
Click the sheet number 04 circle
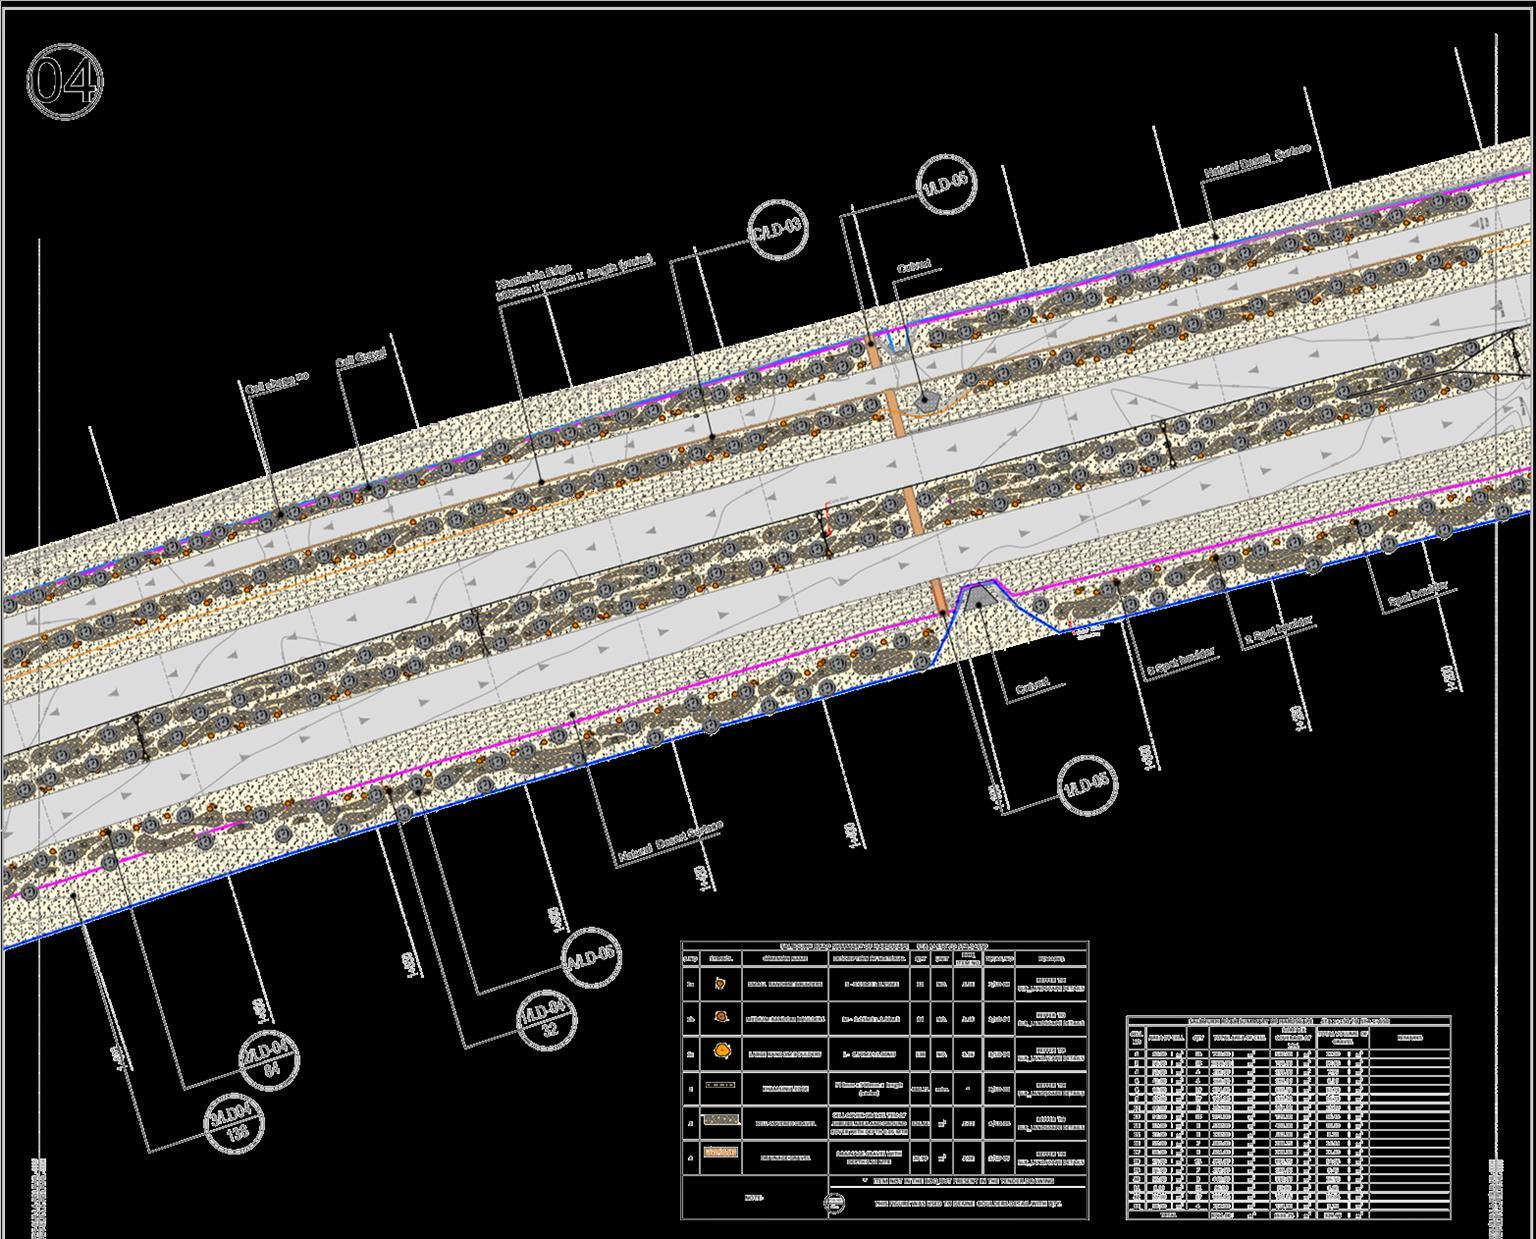pos(65,81)
